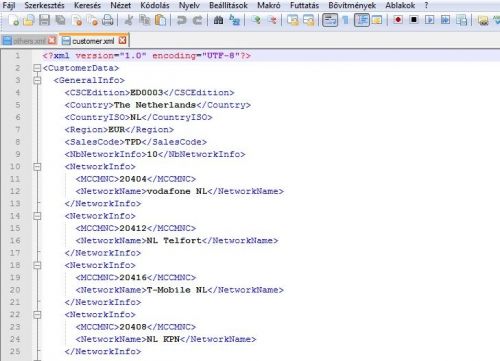Close the customer.xml tab
Screen dimensions: 500x361
point(123,40)
